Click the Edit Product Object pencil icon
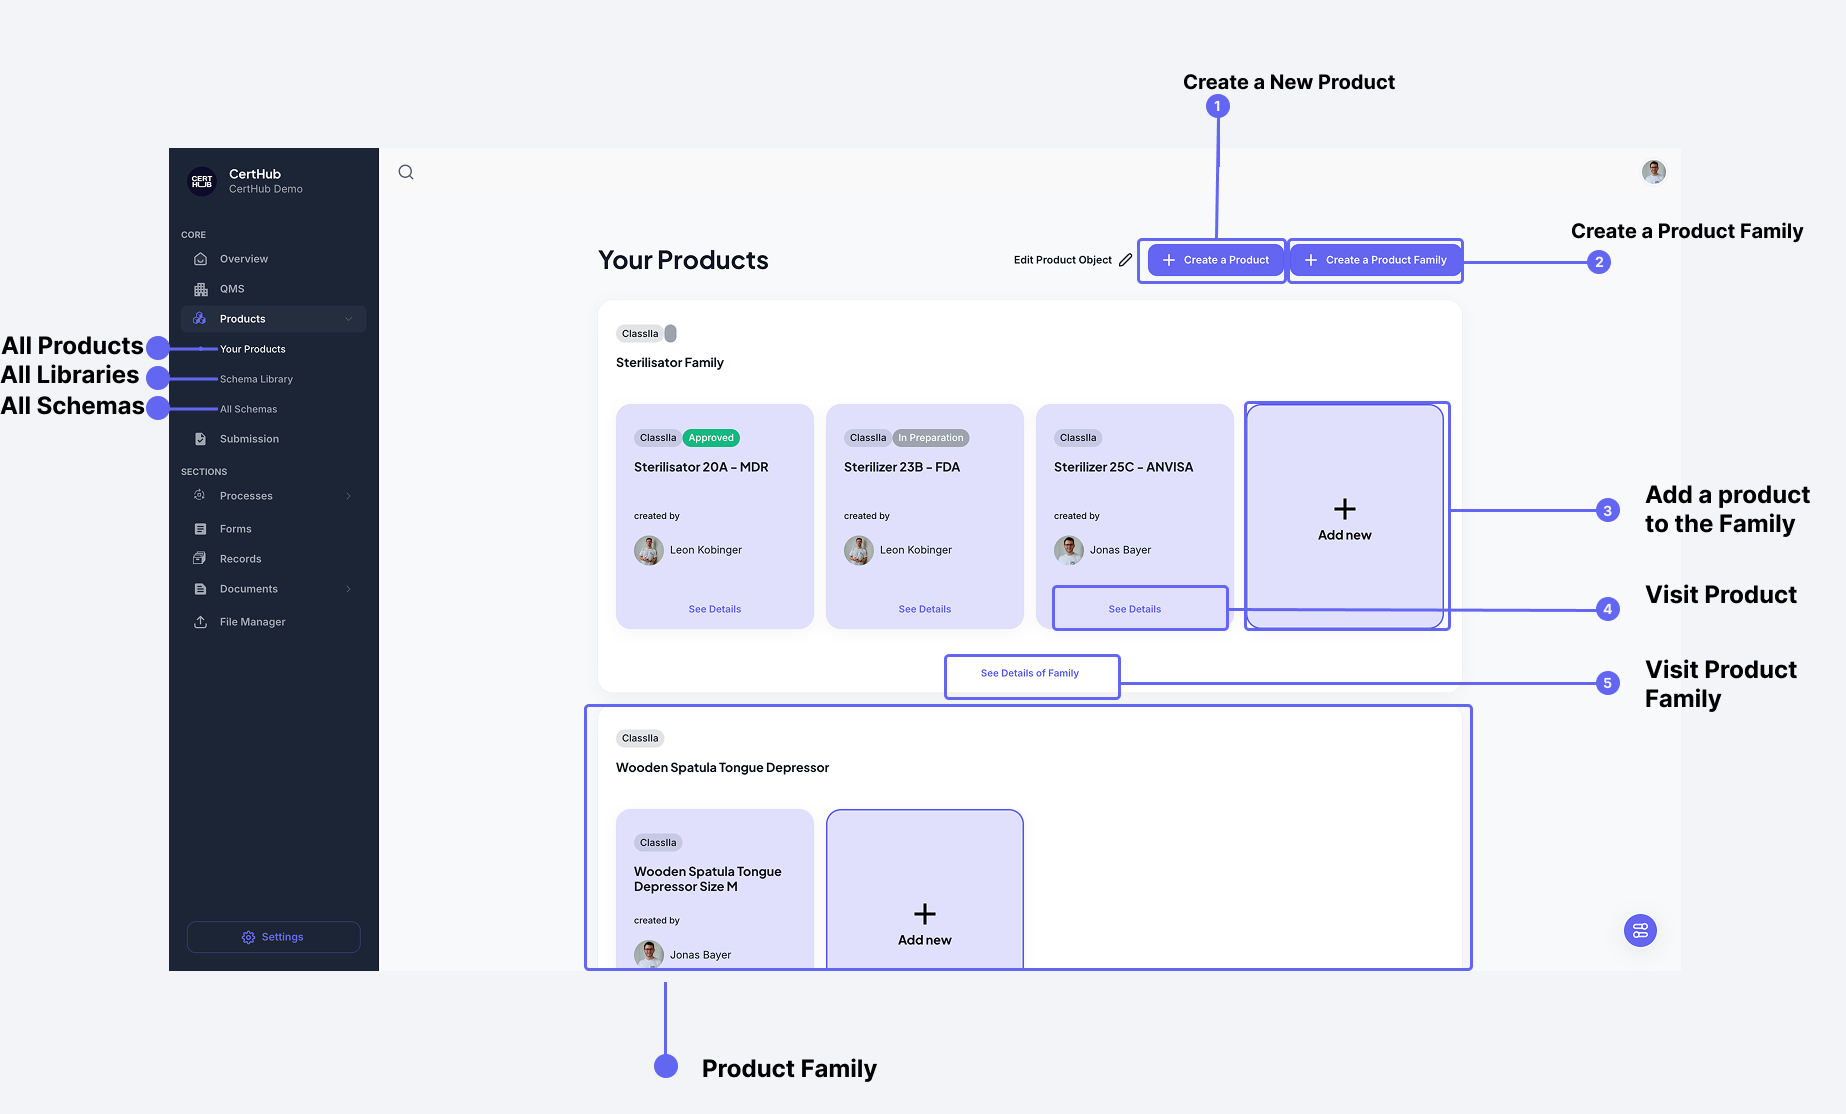The image size is (1846, 1114). pos(1127,259)
